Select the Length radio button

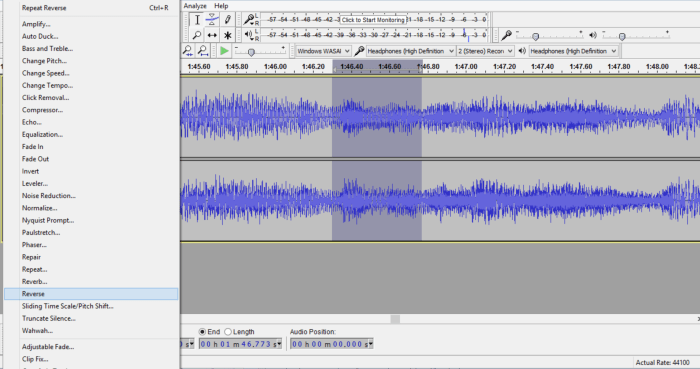pyautogui.click(x=228, y=332)
